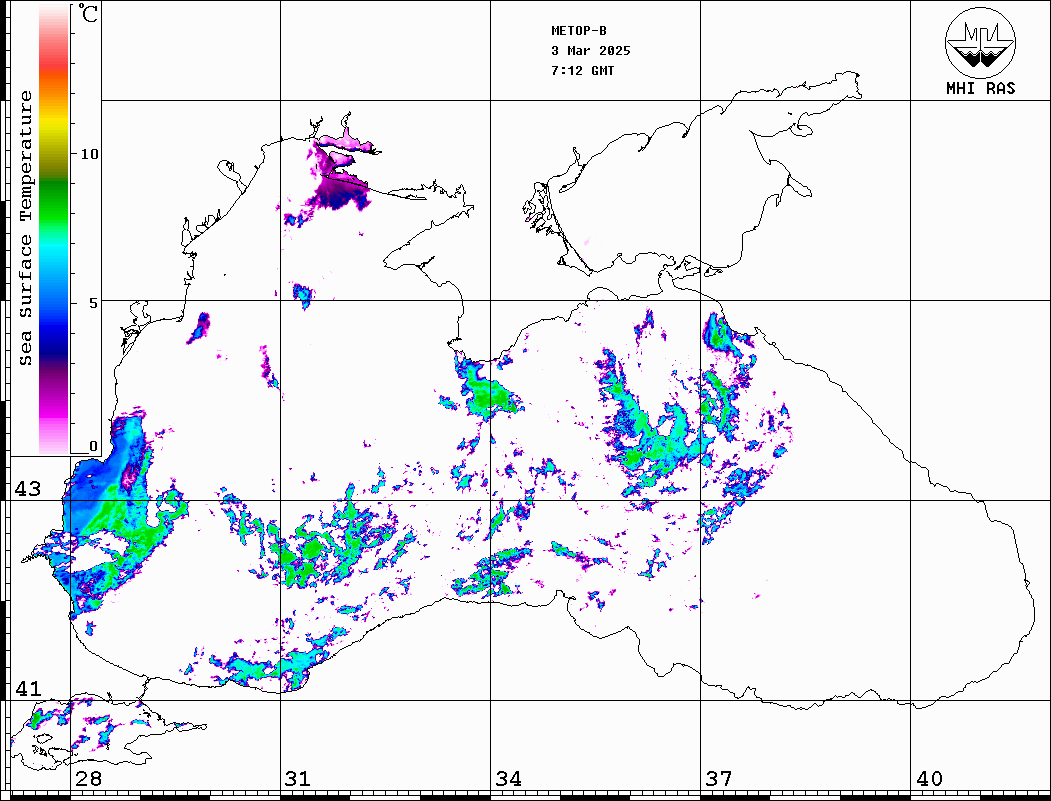Click the MHI RAS caption text
The image size is (1051, 801).
[x=981, y=88]
